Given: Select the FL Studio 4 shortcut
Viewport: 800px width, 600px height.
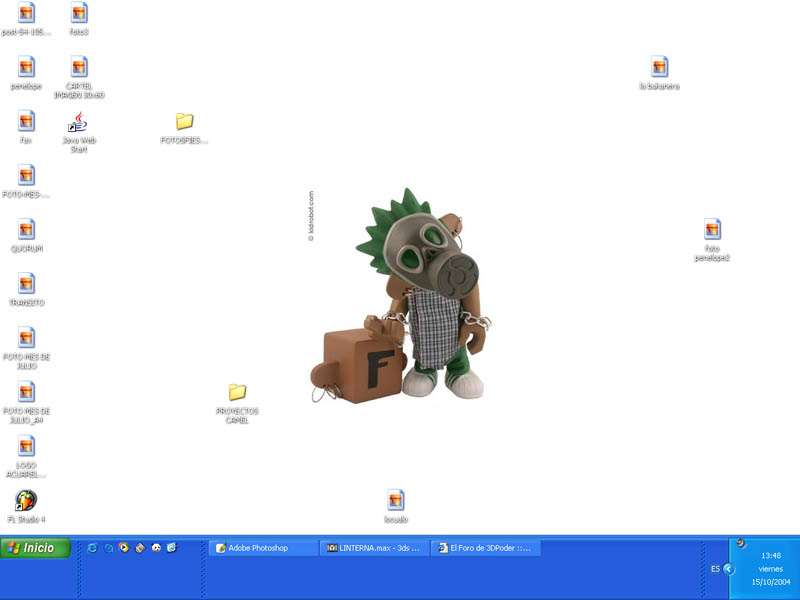Looking at the screenshot, I should [x=26, y=507].
